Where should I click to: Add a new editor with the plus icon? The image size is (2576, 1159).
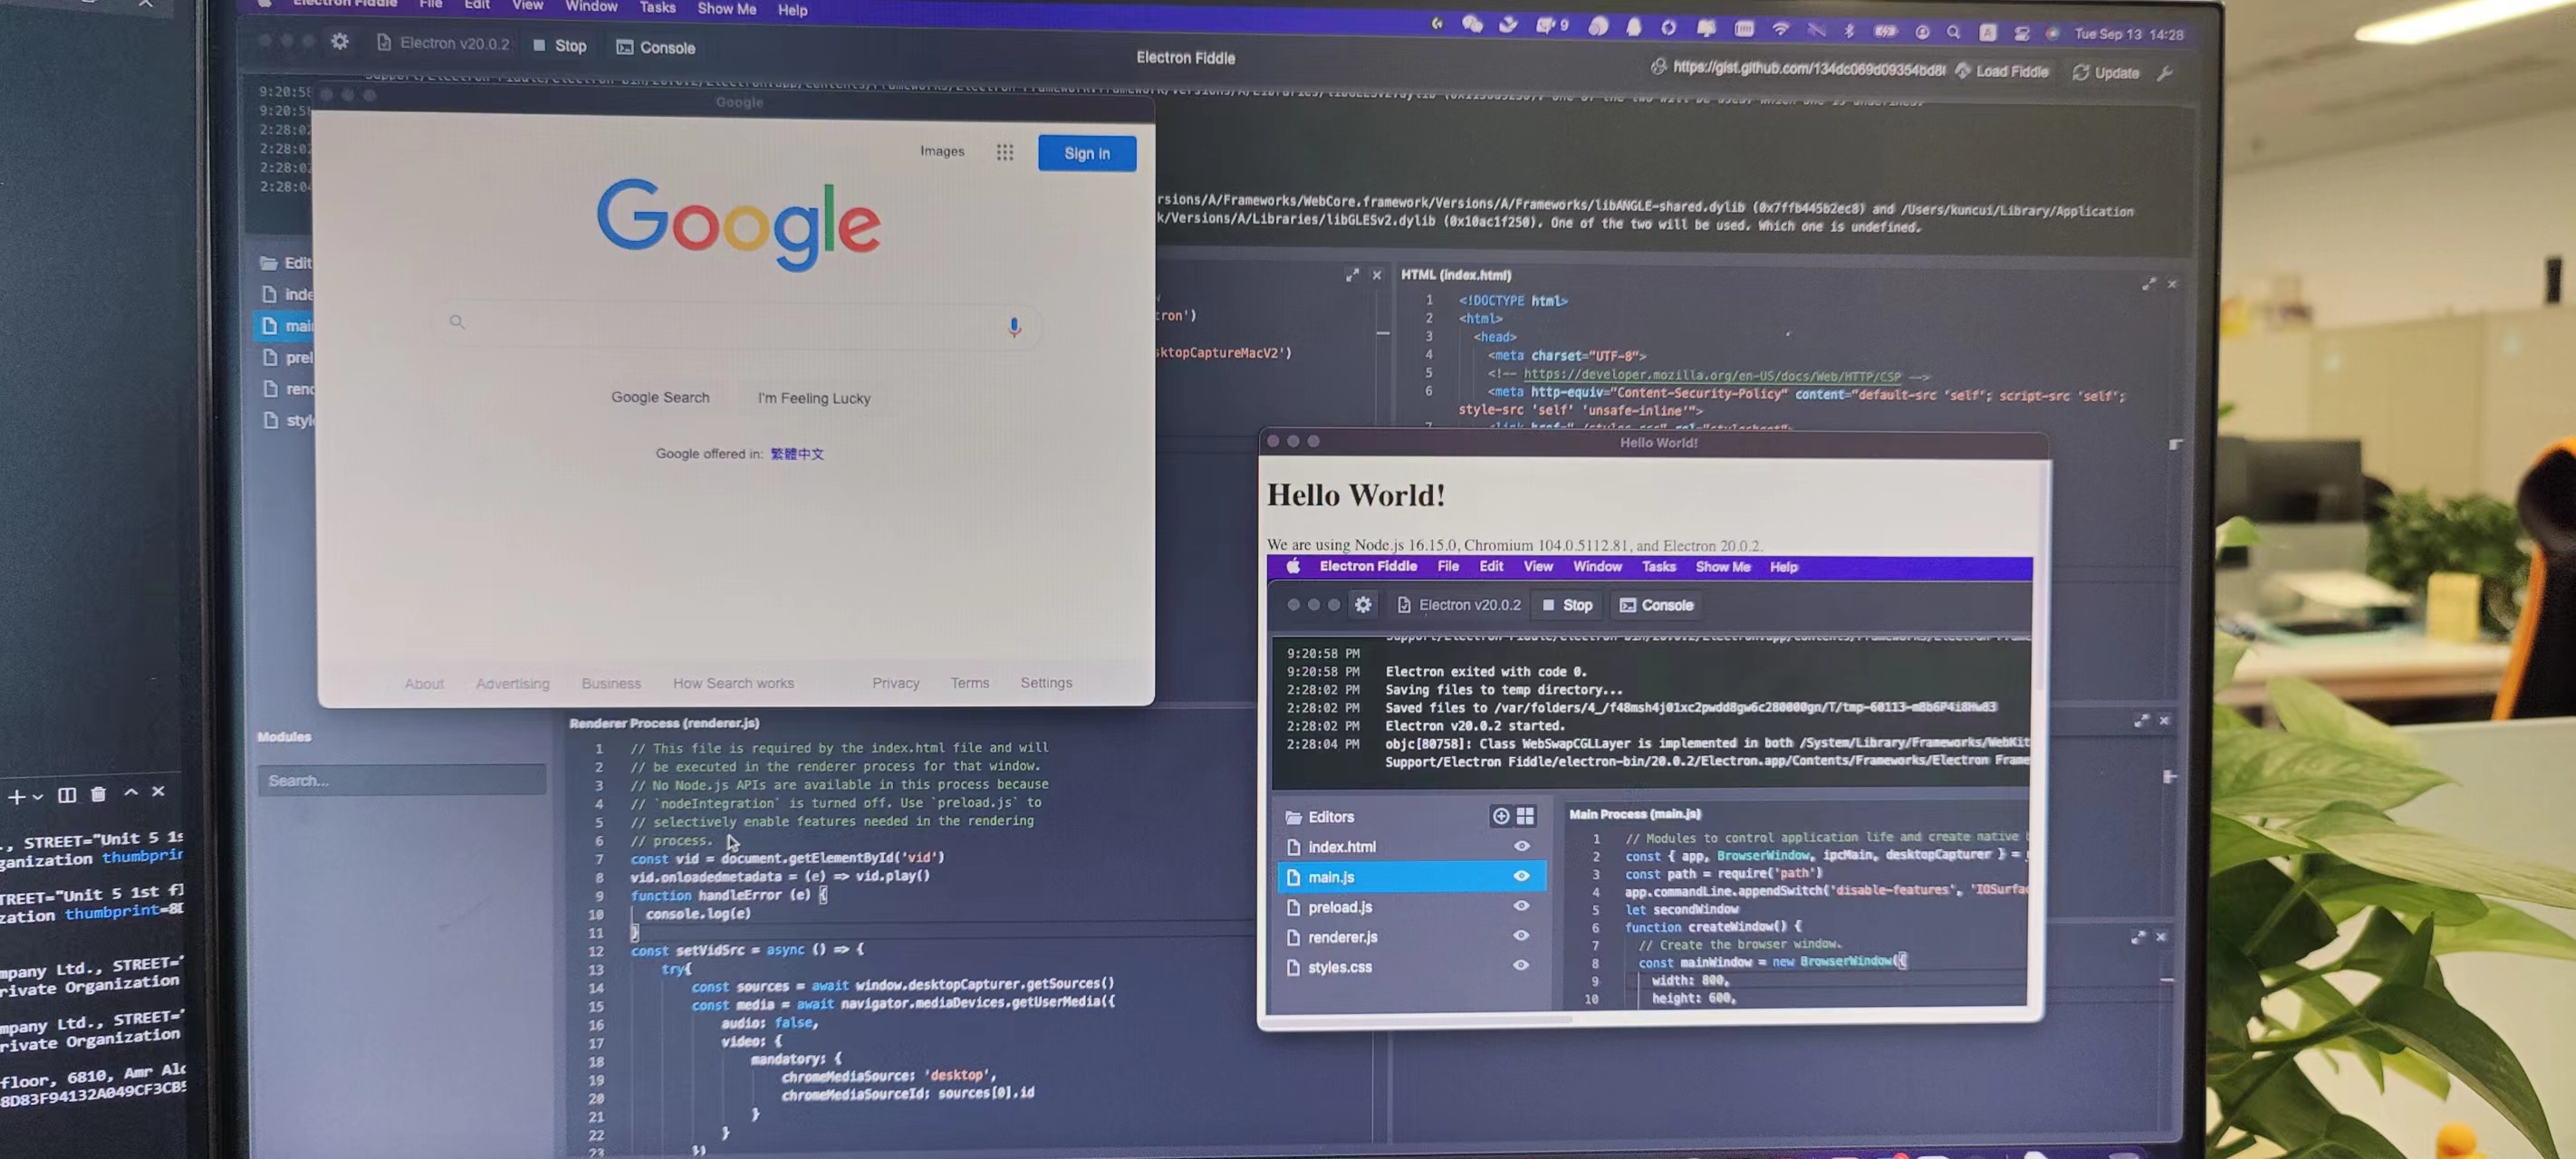coord(1500,816)
